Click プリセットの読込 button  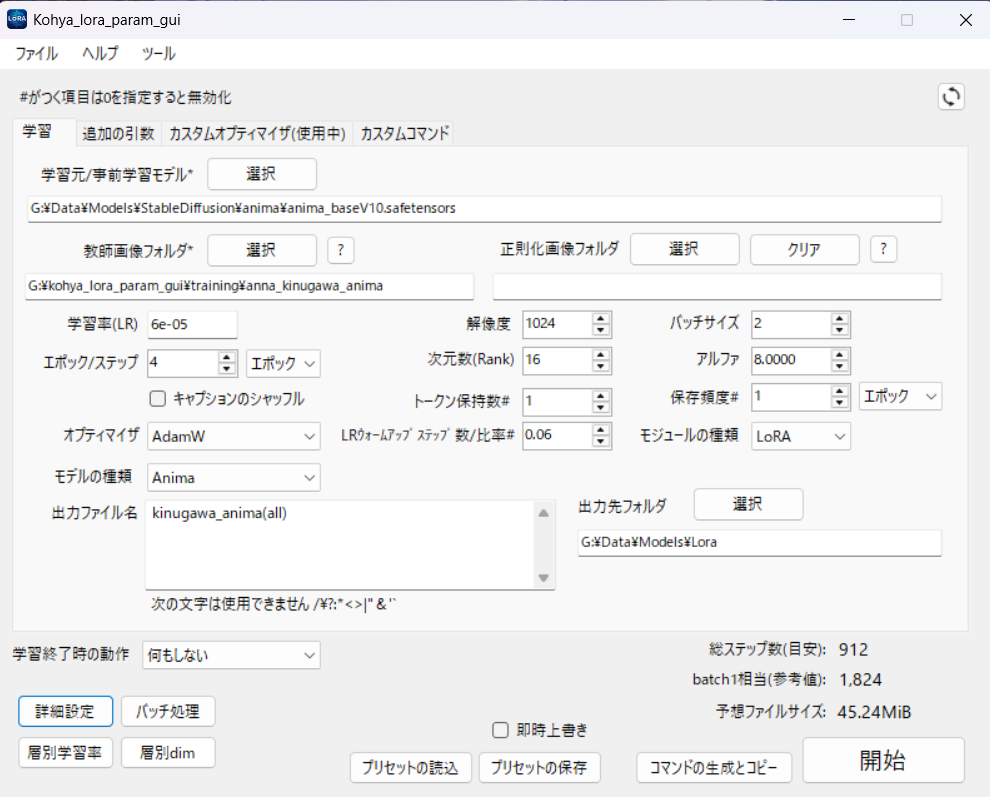point(410,768)
